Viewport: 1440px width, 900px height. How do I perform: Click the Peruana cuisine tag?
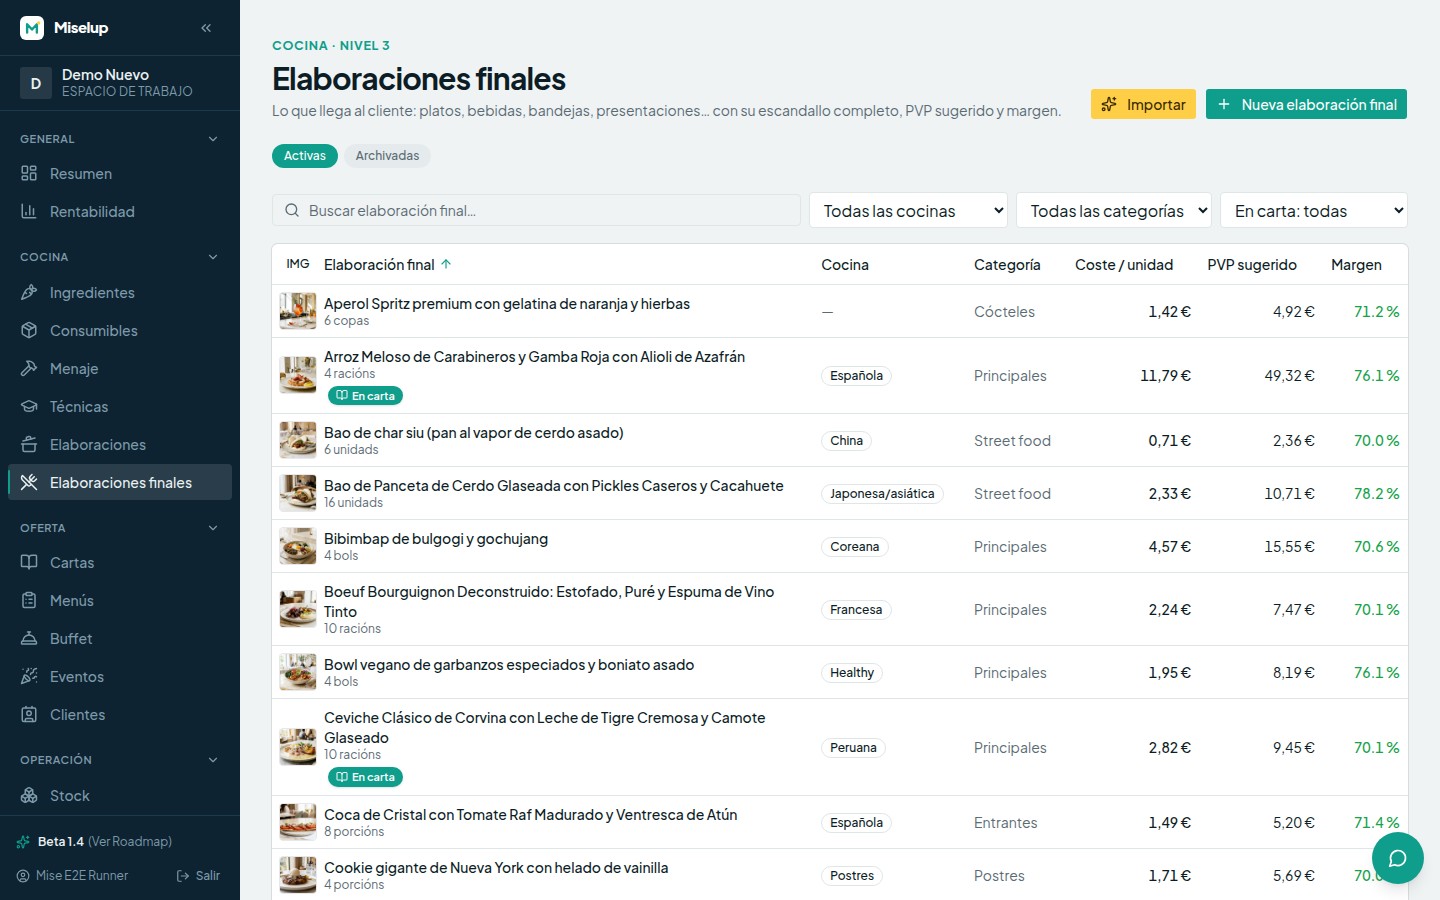point(853,747)
